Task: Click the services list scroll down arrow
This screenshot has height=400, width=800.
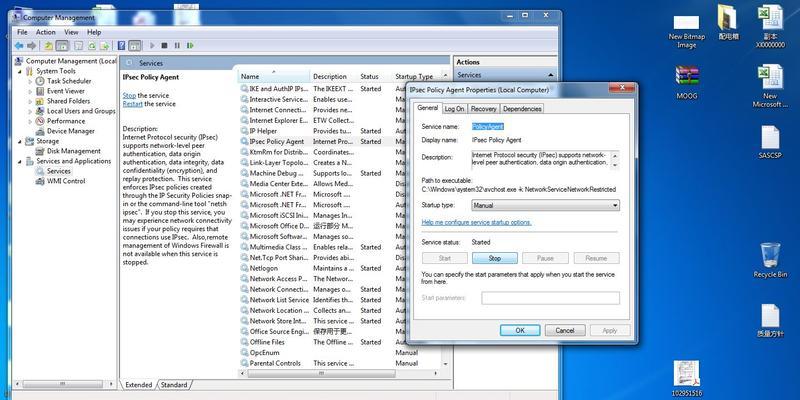Action: coord(445,364)
